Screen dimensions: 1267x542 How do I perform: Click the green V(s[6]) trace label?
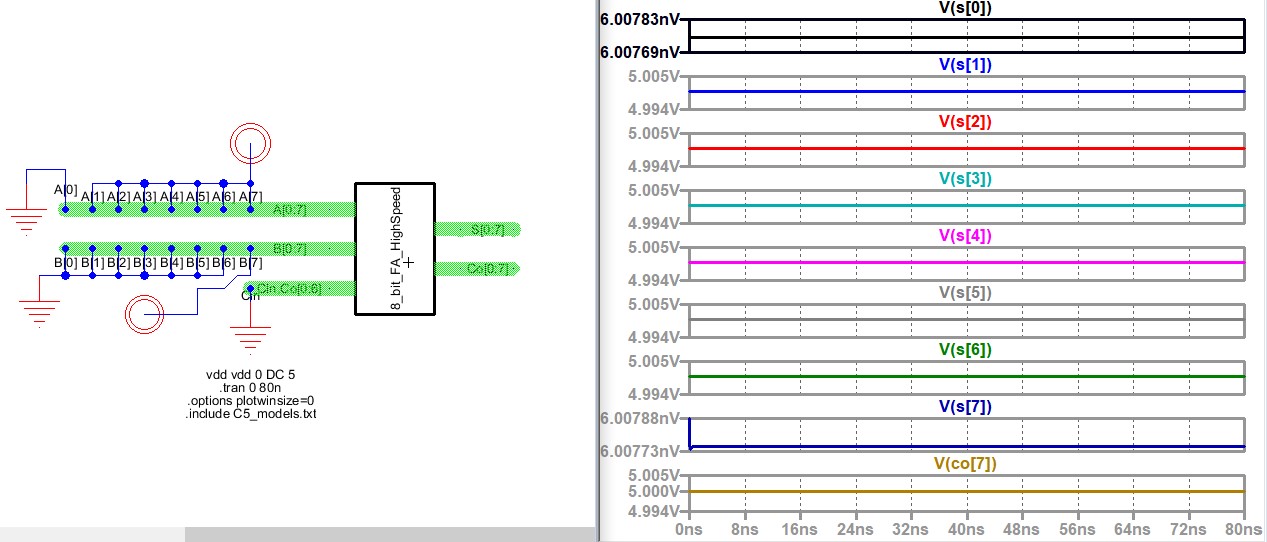[x=964, y=350]
